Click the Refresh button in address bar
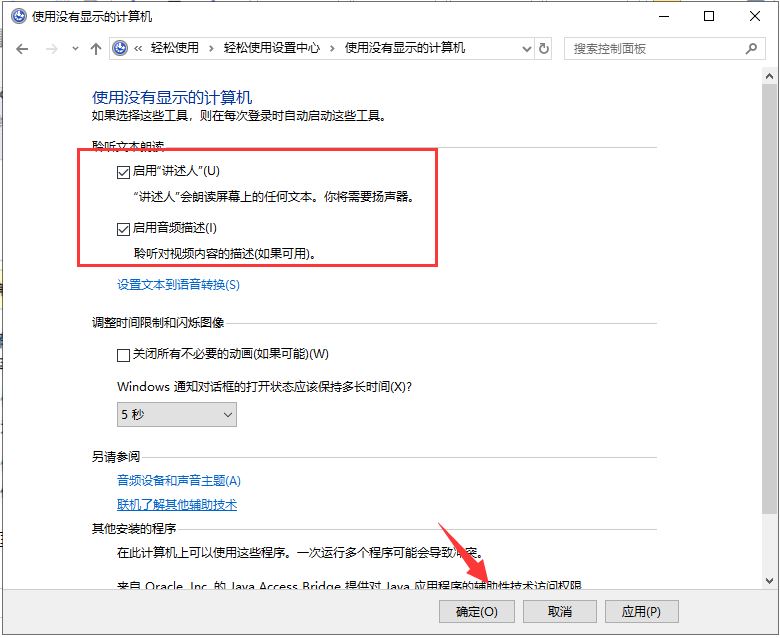780x638 pixels. (x=544, y=48)
